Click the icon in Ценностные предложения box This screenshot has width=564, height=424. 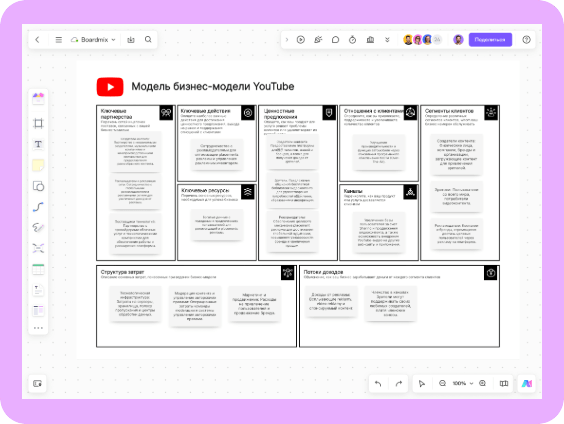329,113
